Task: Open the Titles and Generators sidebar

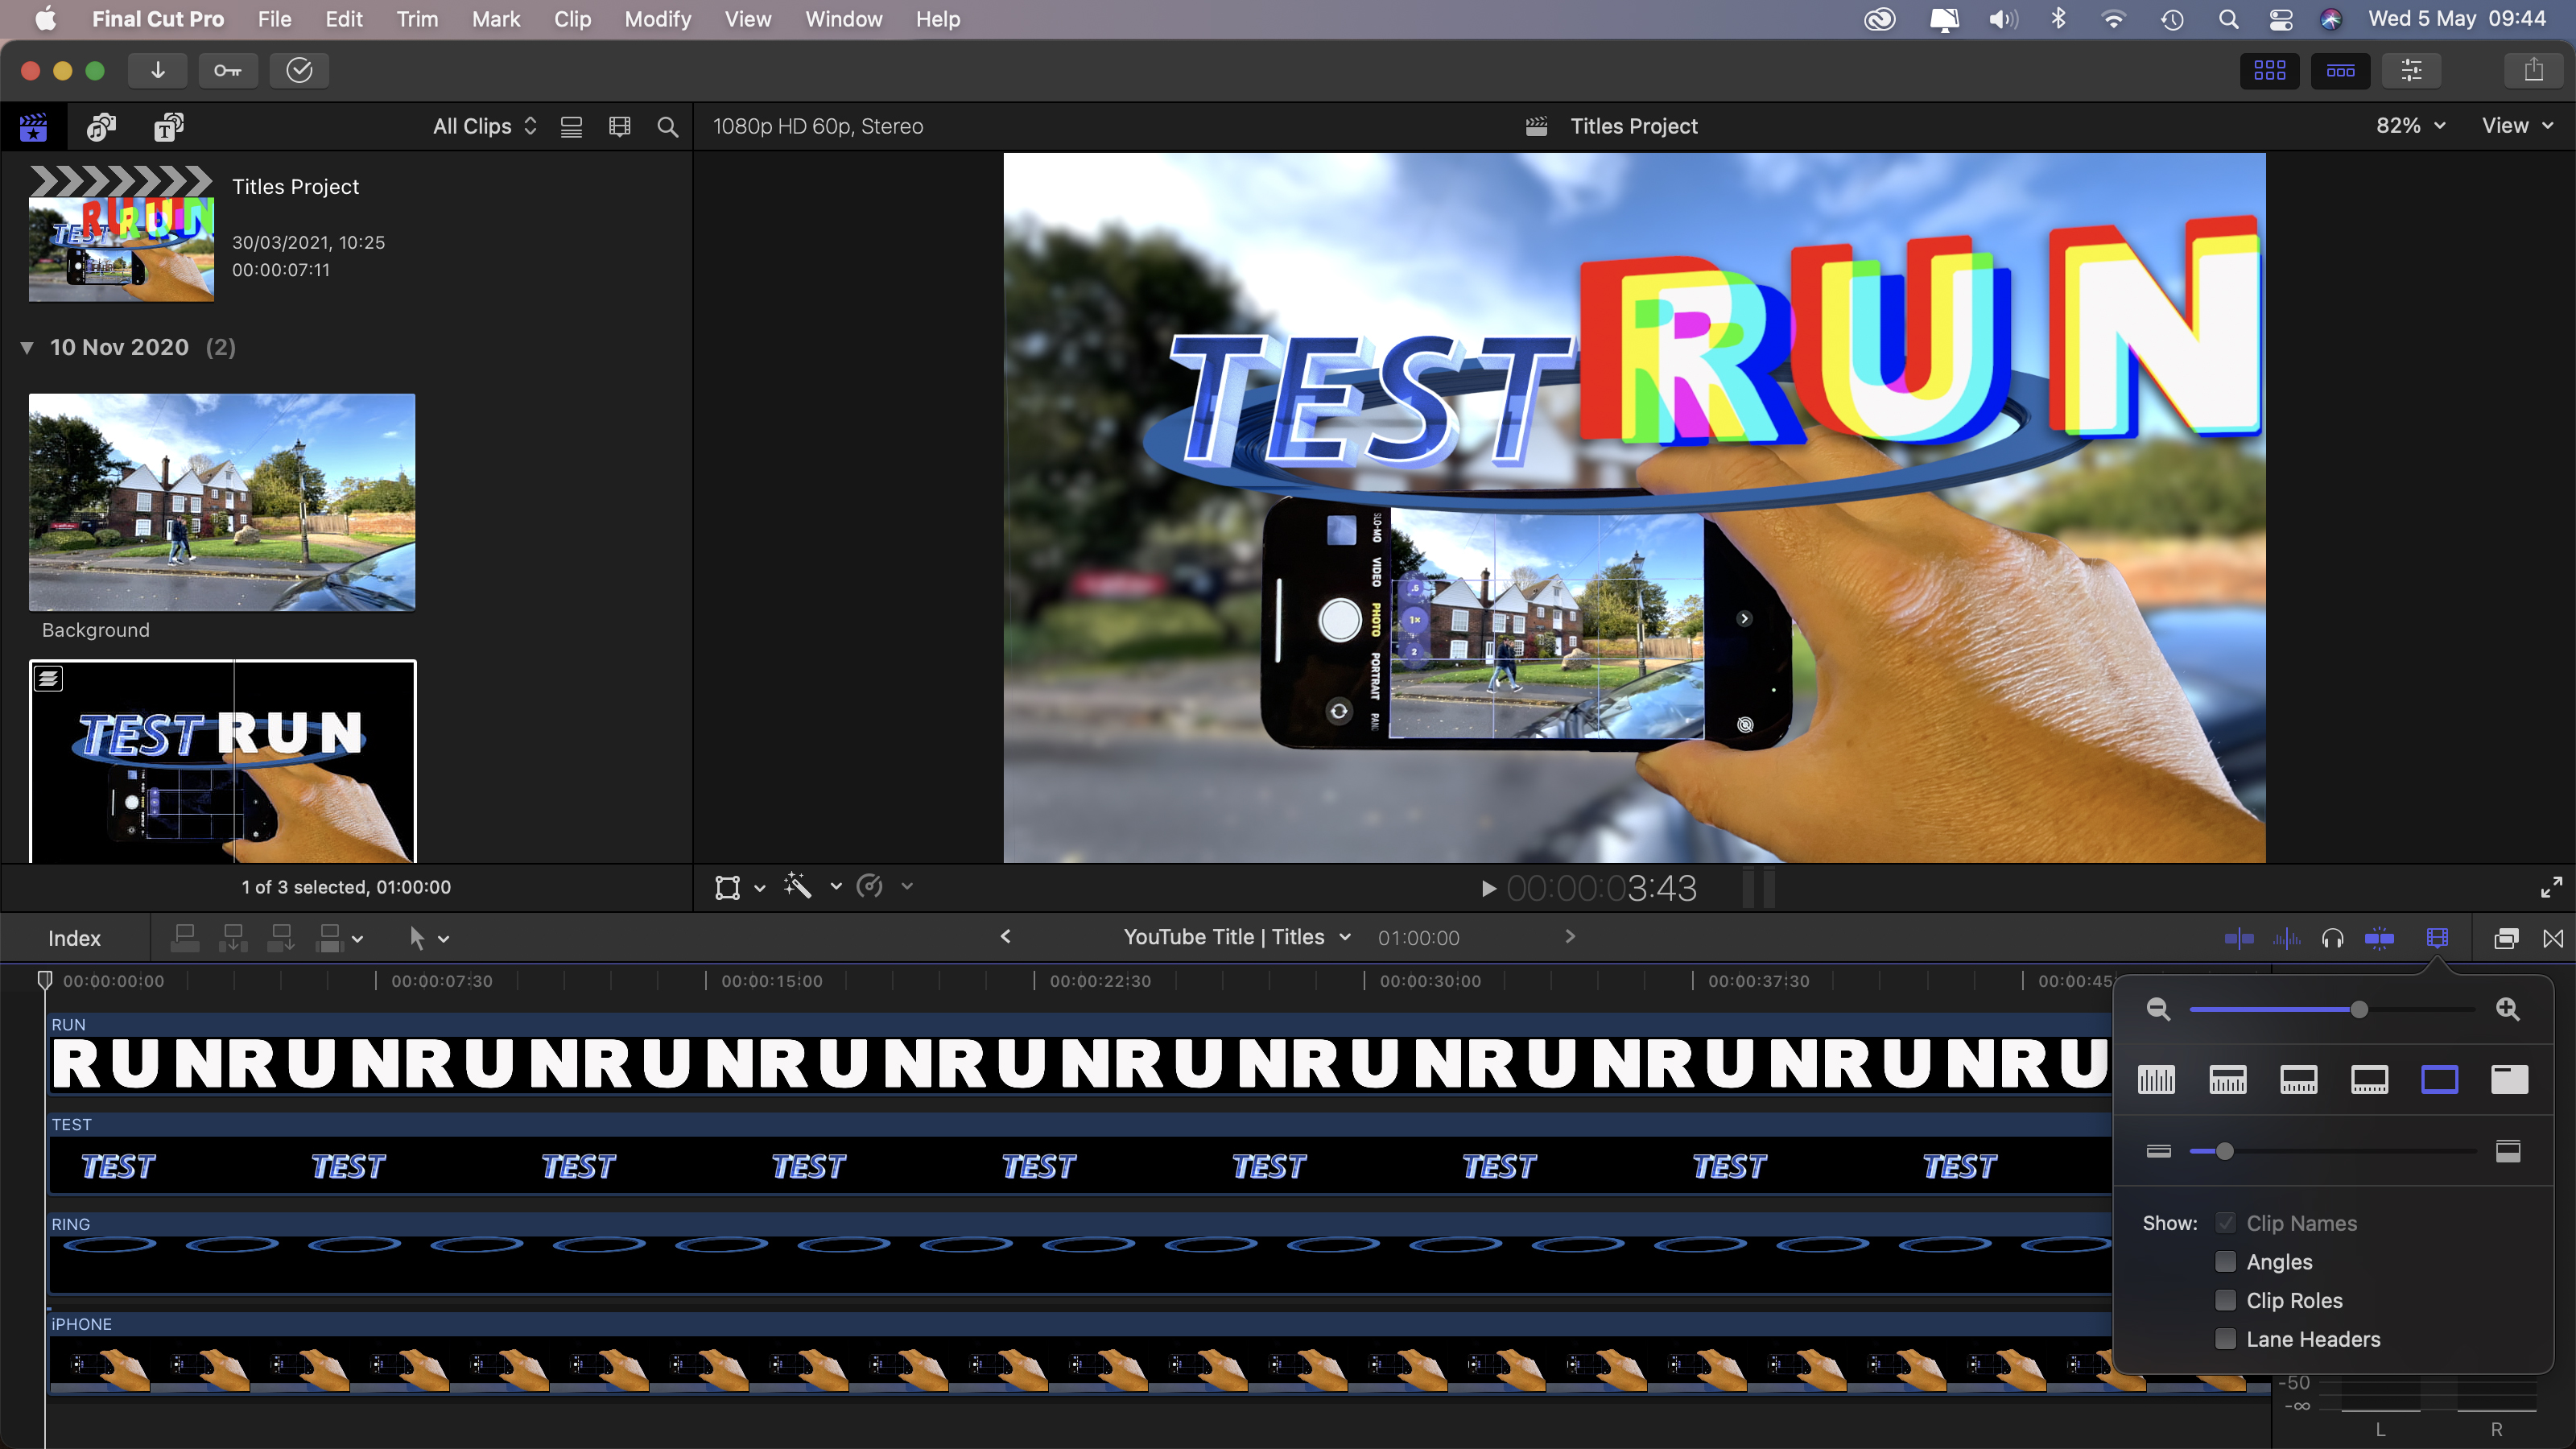Action: pos(168,127)
